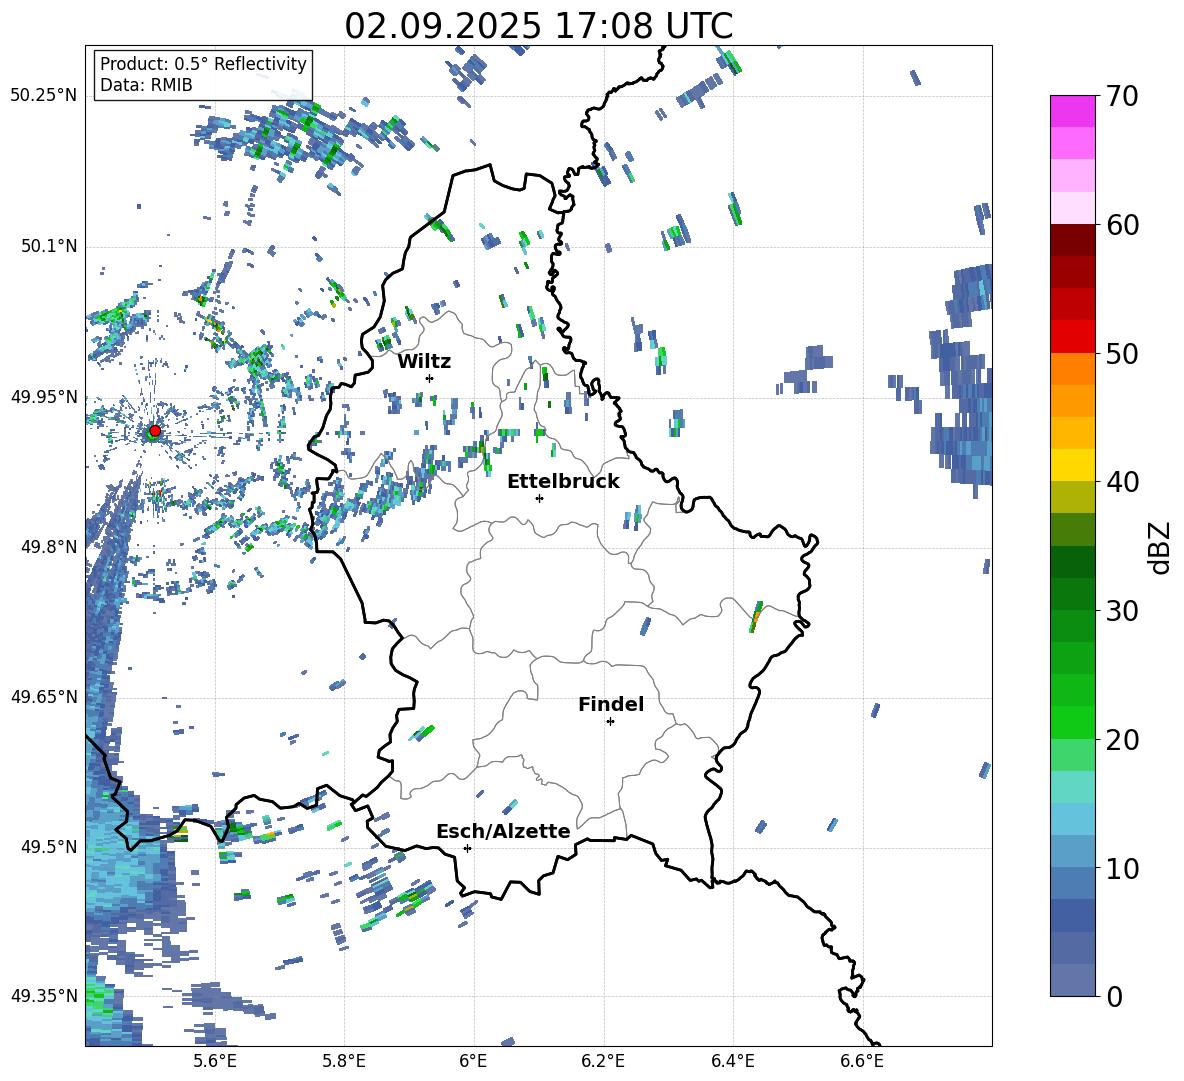Click the 49.65°N latitude label
The height and width of the screenshot is (1081, 1184).
pos(44,697)
